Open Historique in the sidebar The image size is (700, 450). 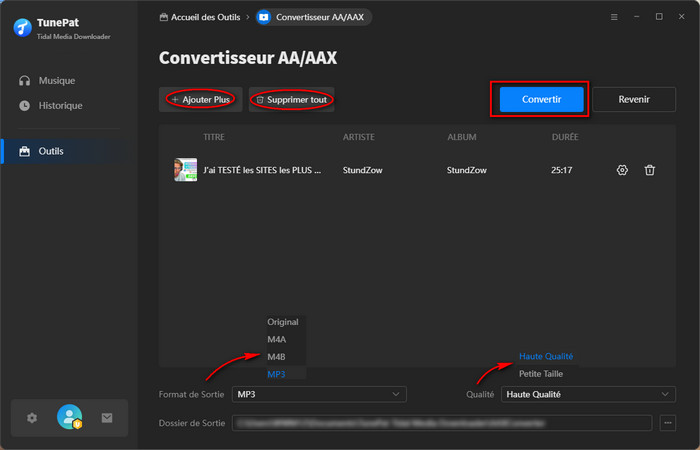60,105
